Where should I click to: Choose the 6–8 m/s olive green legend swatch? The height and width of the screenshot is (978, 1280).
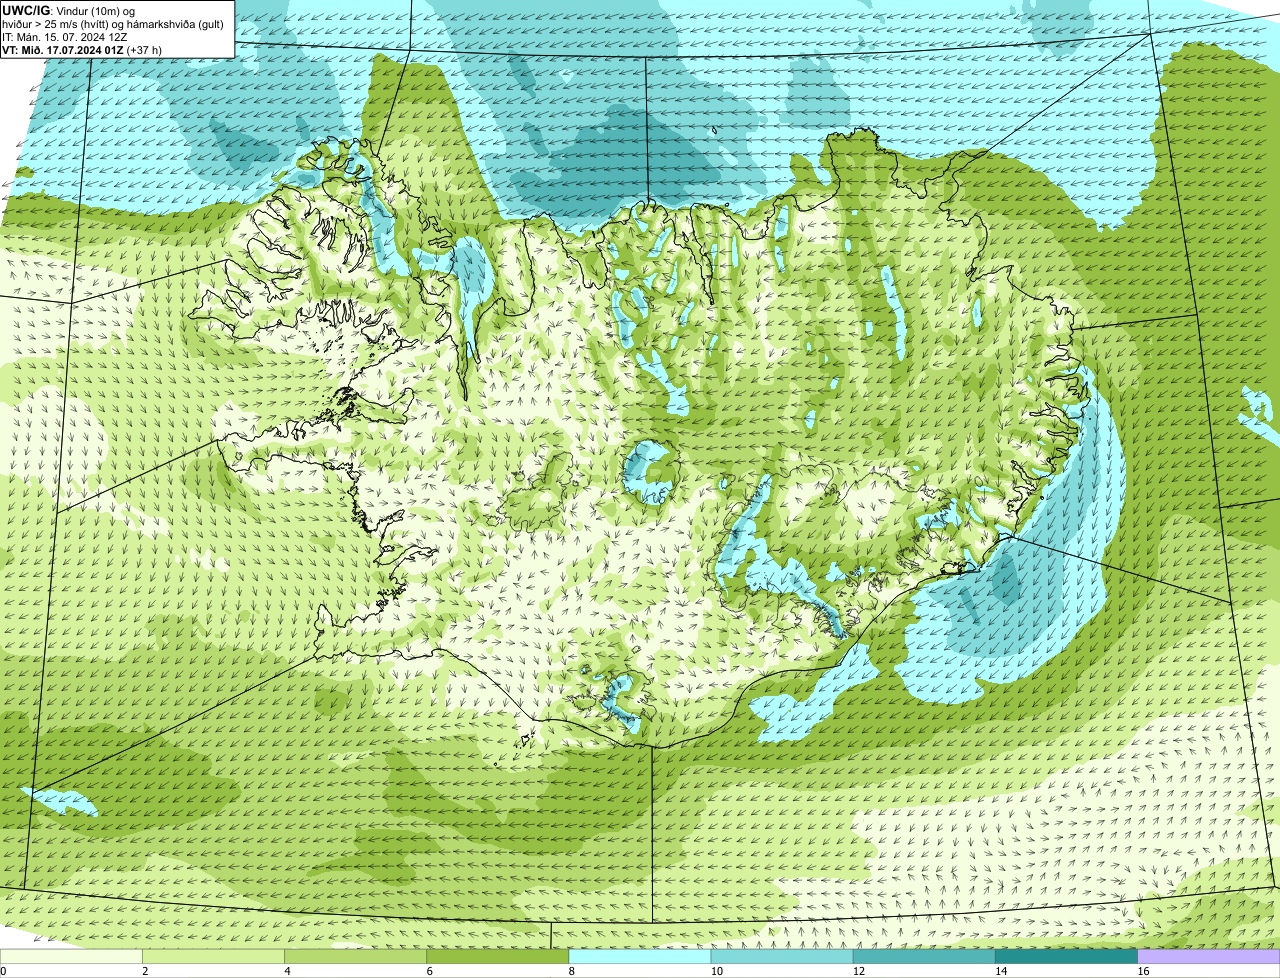point(498,957)
